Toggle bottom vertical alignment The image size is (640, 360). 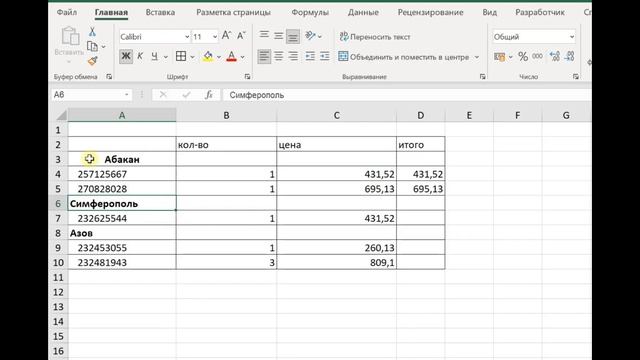293,36
